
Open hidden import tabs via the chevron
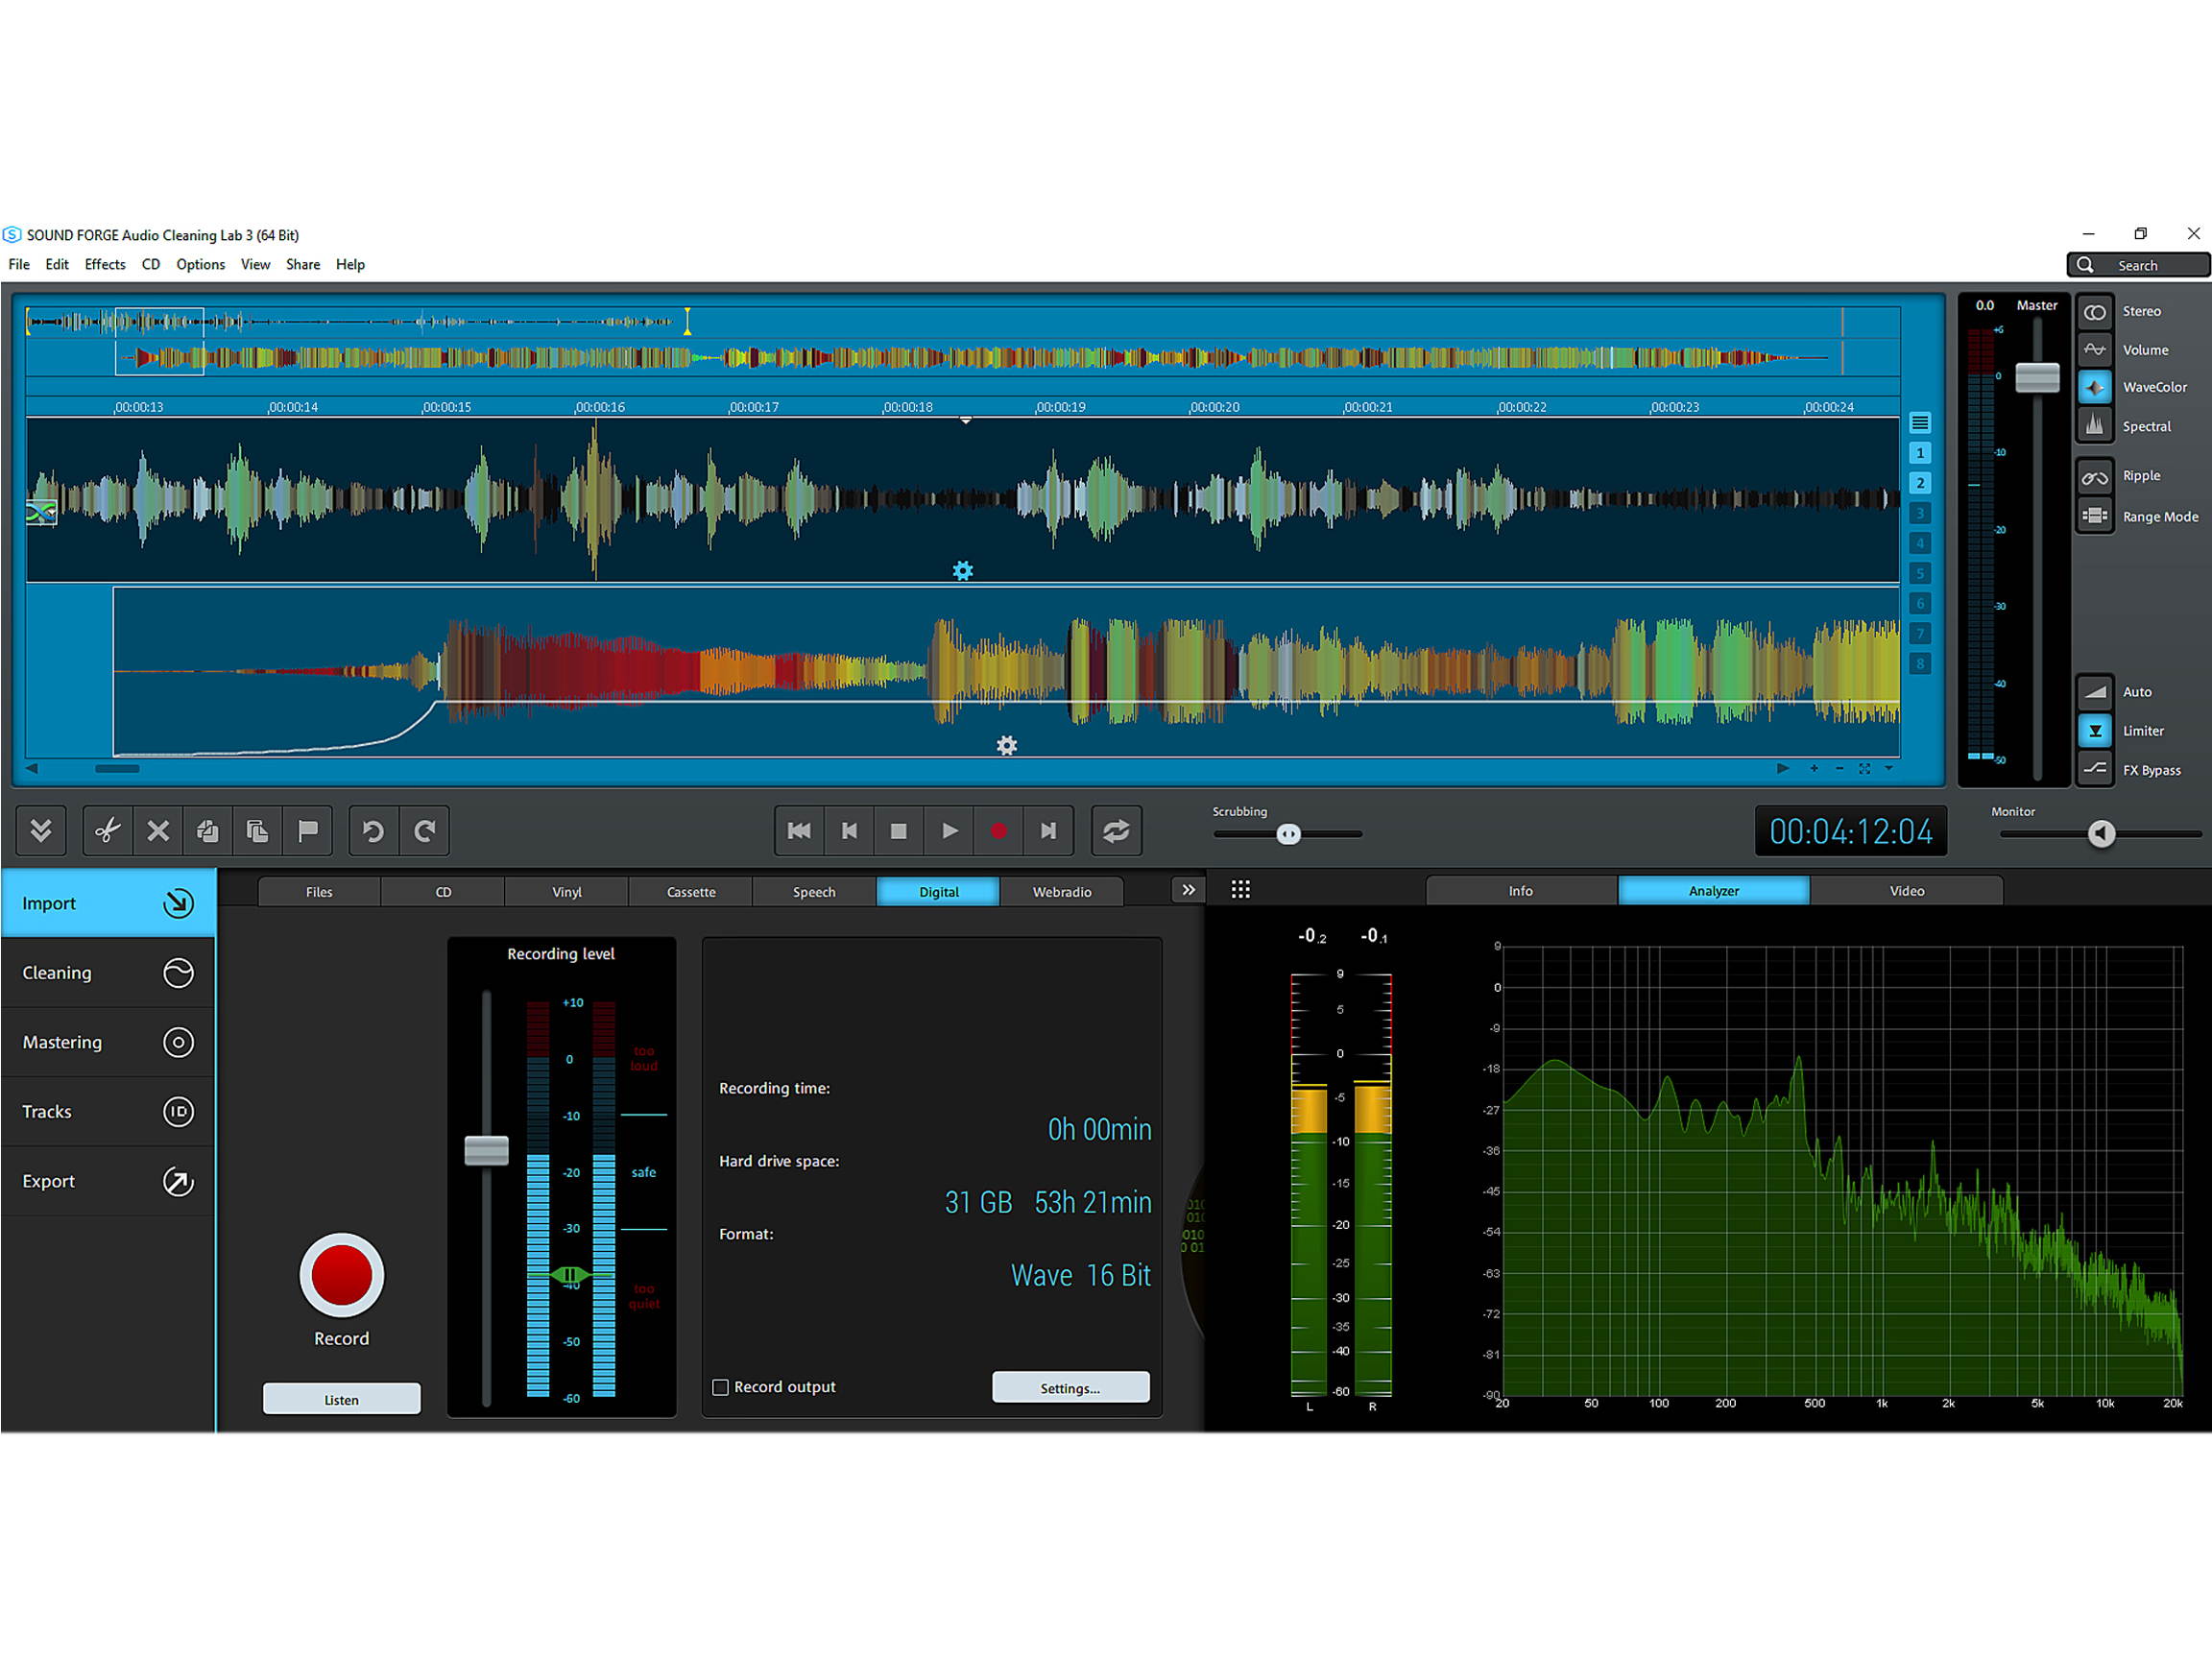1188,889
